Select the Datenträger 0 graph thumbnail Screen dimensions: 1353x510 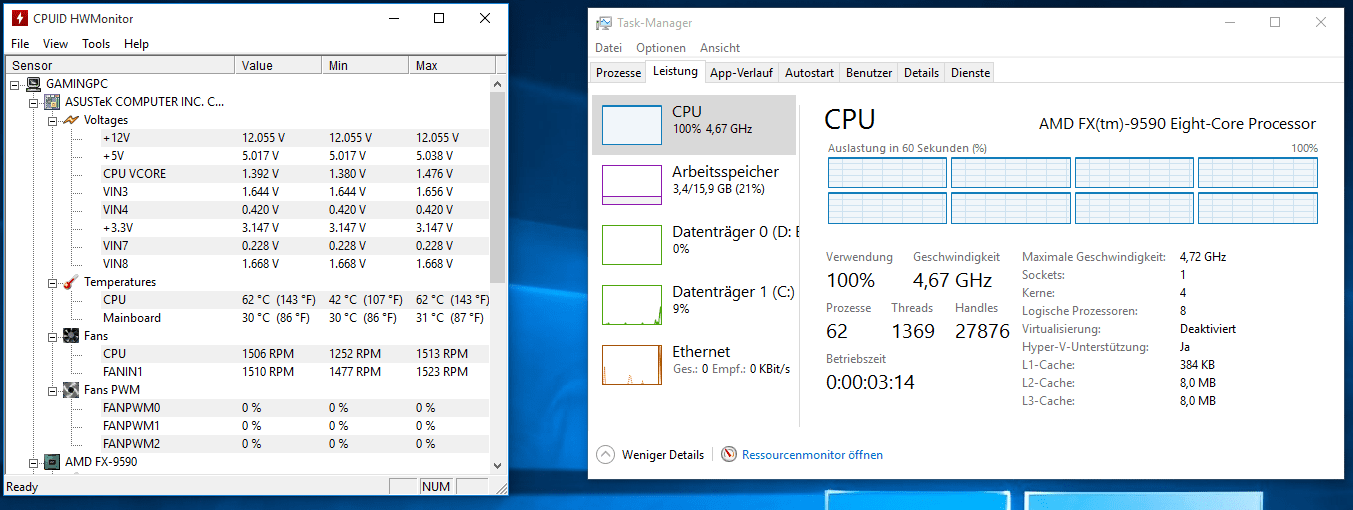point(631,245)
